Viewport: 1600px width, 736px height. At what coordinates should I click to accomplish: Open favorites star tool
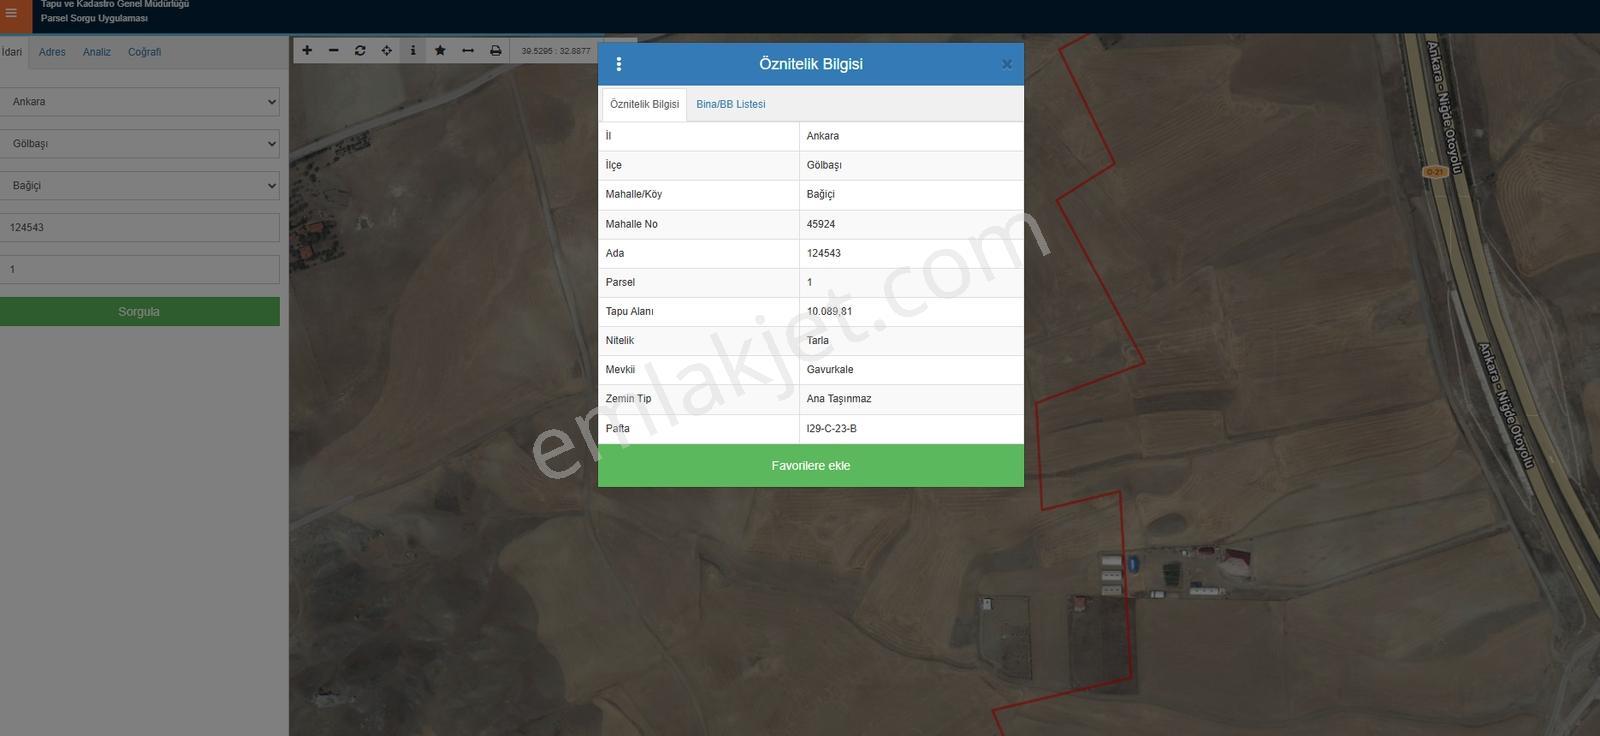[440, 50]
